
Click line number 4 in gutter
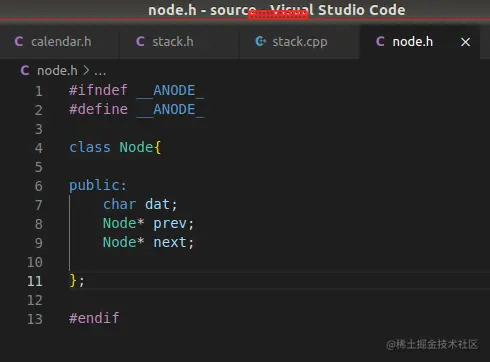click(x=39, y=148)
